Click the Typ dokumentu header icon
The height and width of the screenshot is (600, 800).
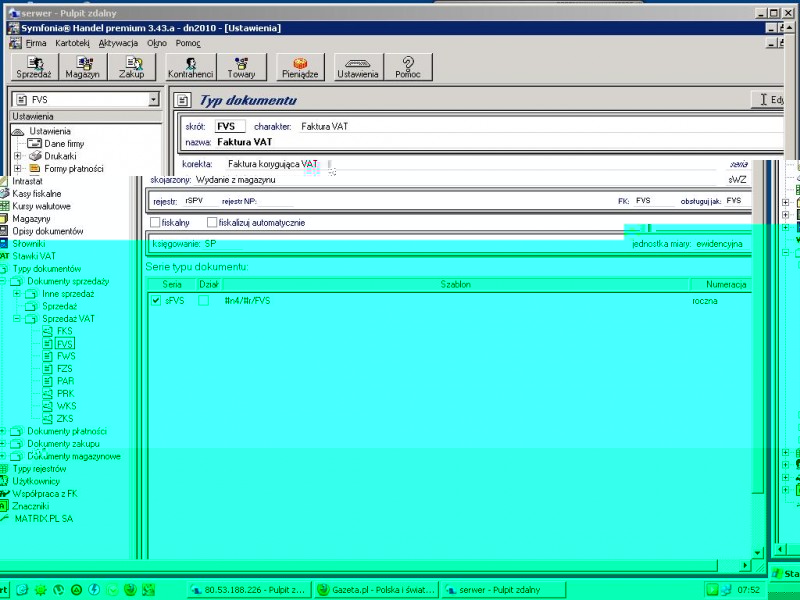[x=183, y=100]
